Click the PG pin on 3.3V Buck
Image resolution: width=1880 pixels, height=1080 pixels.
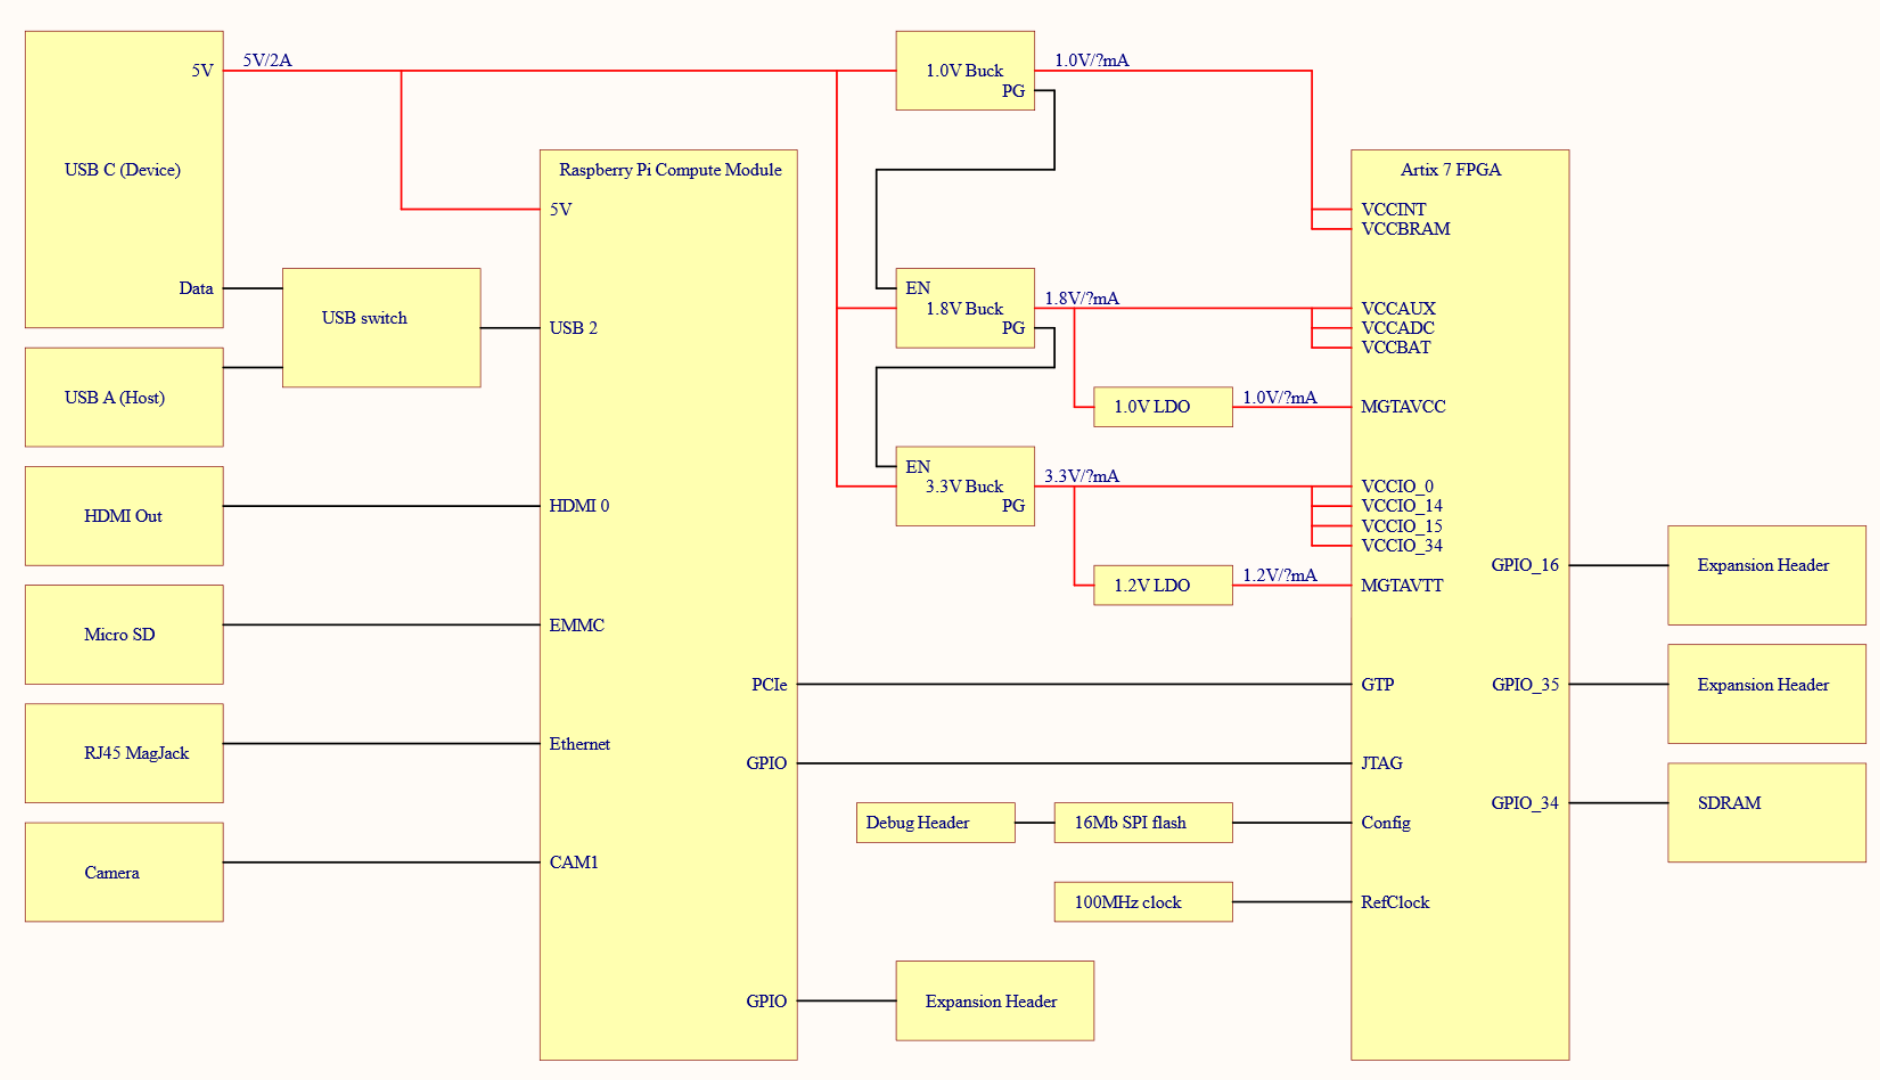1013,506
